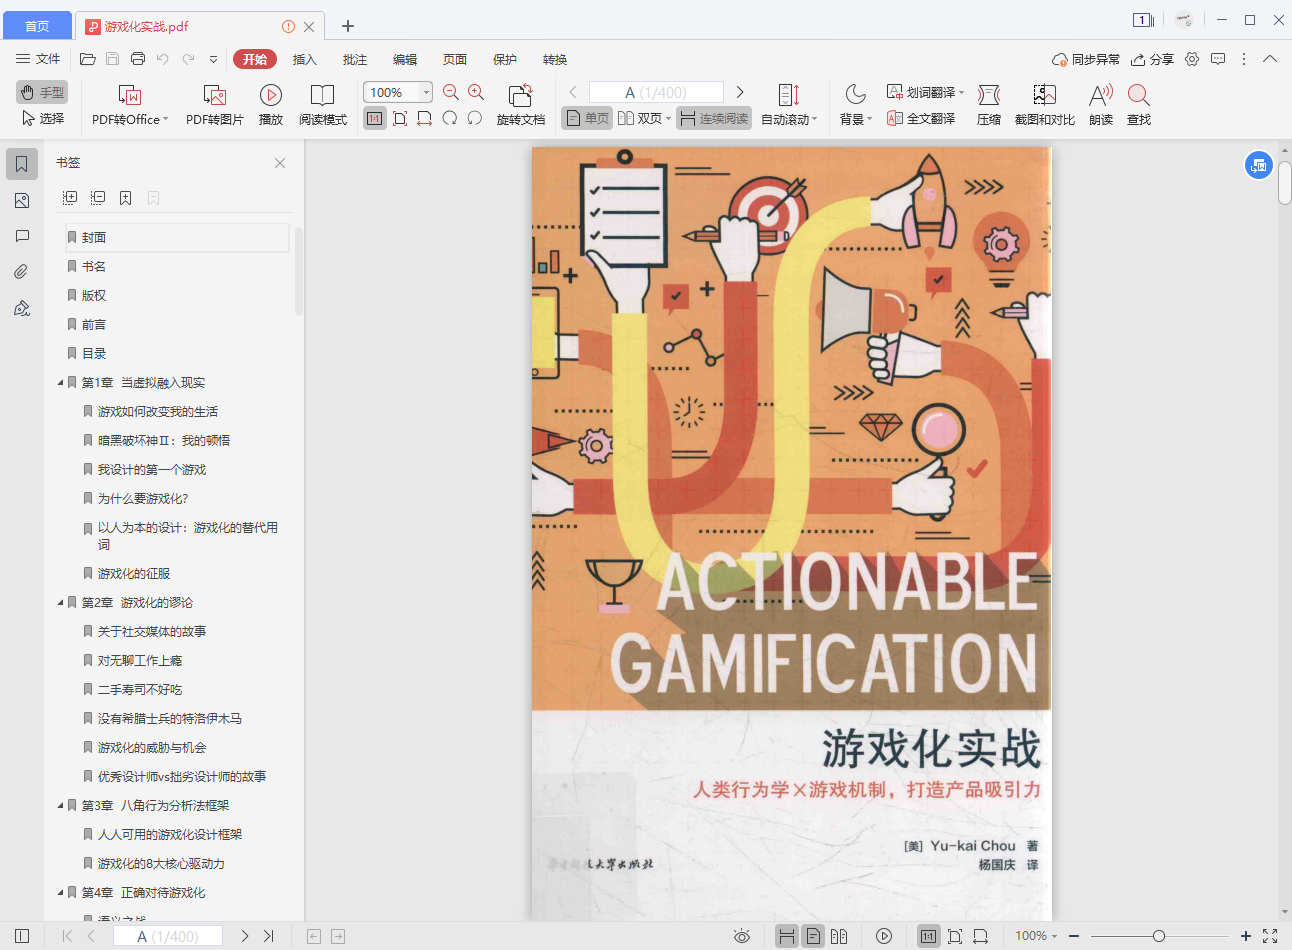This screenshot has height=950, width=1292.
Task: Open the settings gear icon
Action: tap(1192, 59)
